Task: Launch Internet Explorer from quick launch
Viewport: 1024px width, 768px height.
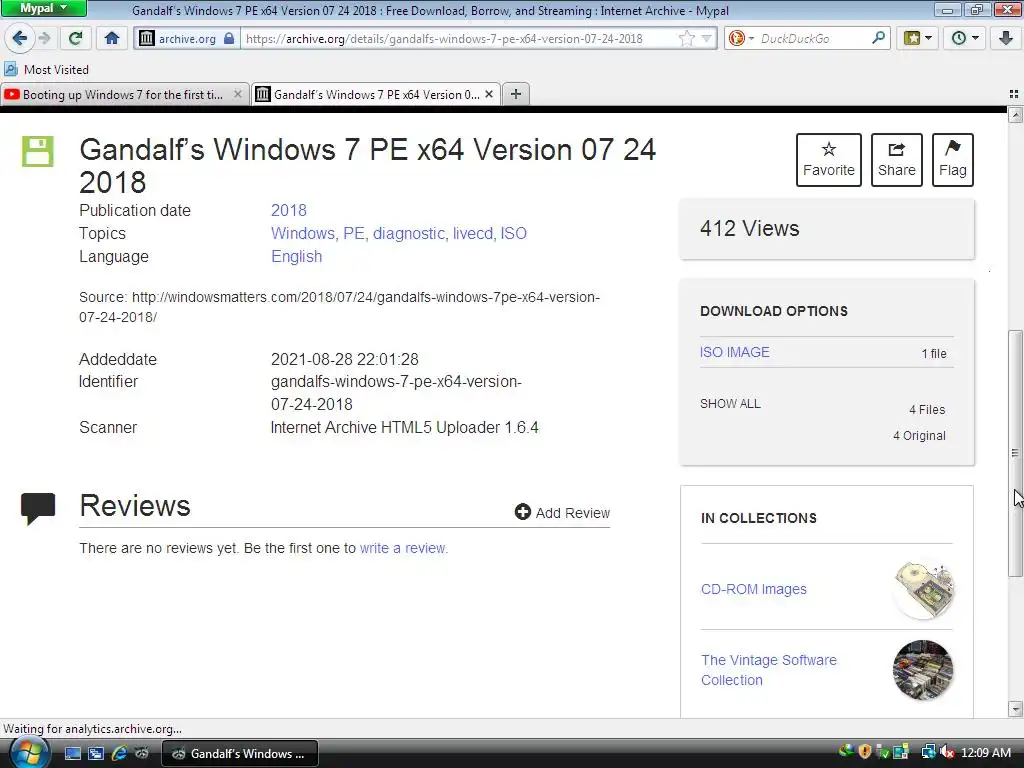Action: [x=119, y=754]
